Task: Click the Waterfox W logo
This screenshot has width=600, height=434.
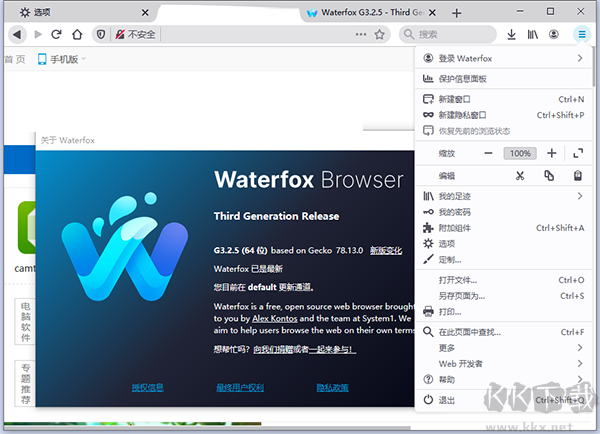Action: click(x=125, y=247)
